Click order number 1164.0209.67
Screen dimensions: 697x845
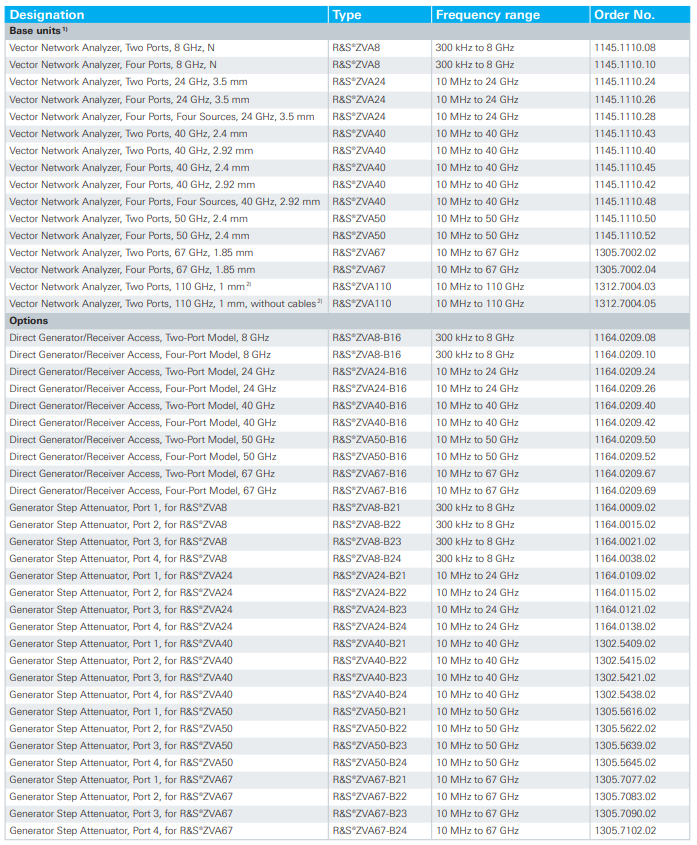[625, 474]
